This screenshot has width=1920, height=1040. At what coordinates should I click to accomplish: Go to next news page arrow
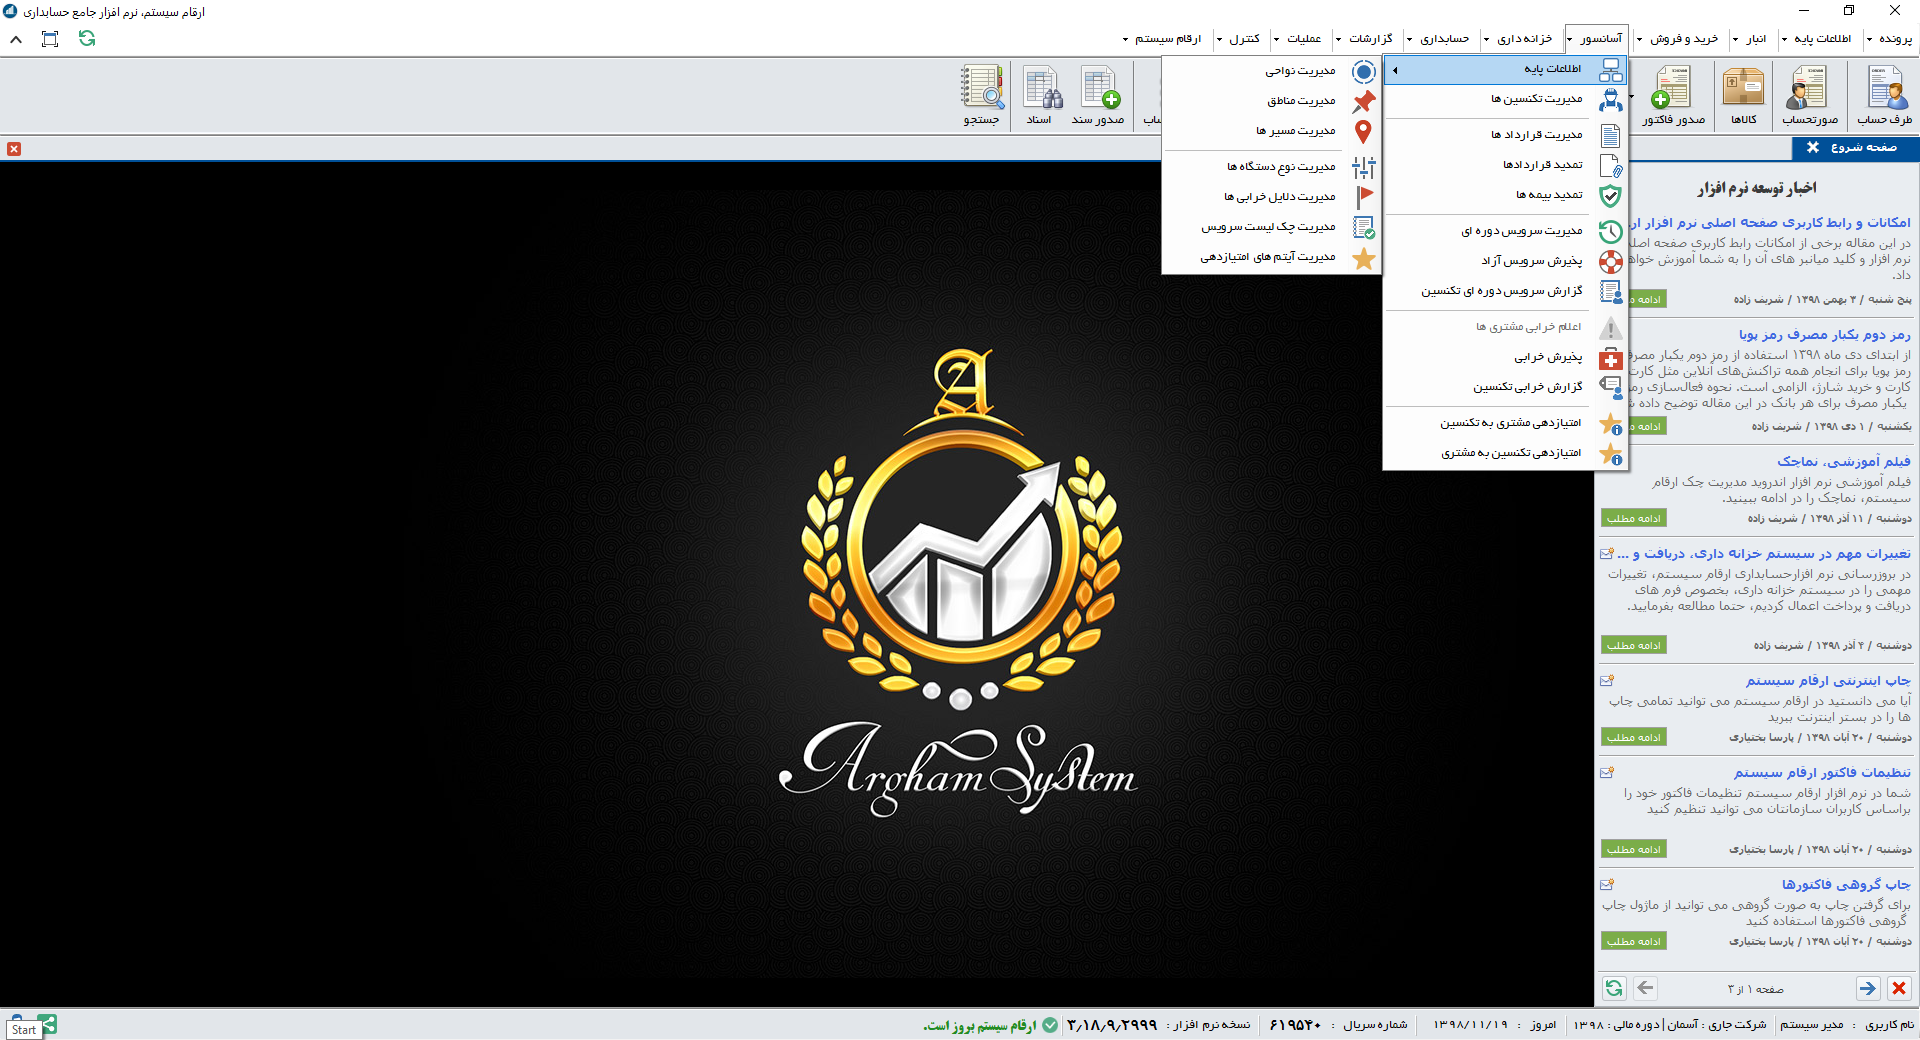pos(1867,988)
